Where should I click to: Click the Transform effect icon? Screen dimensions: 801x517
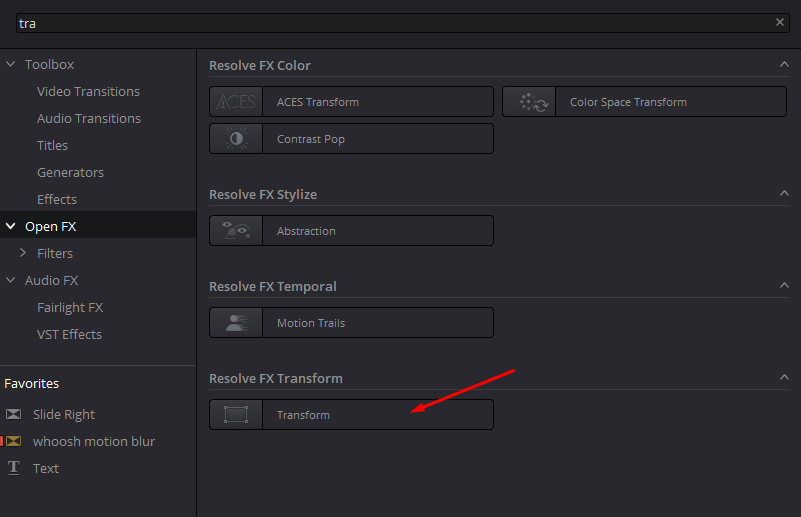[236, 415]
